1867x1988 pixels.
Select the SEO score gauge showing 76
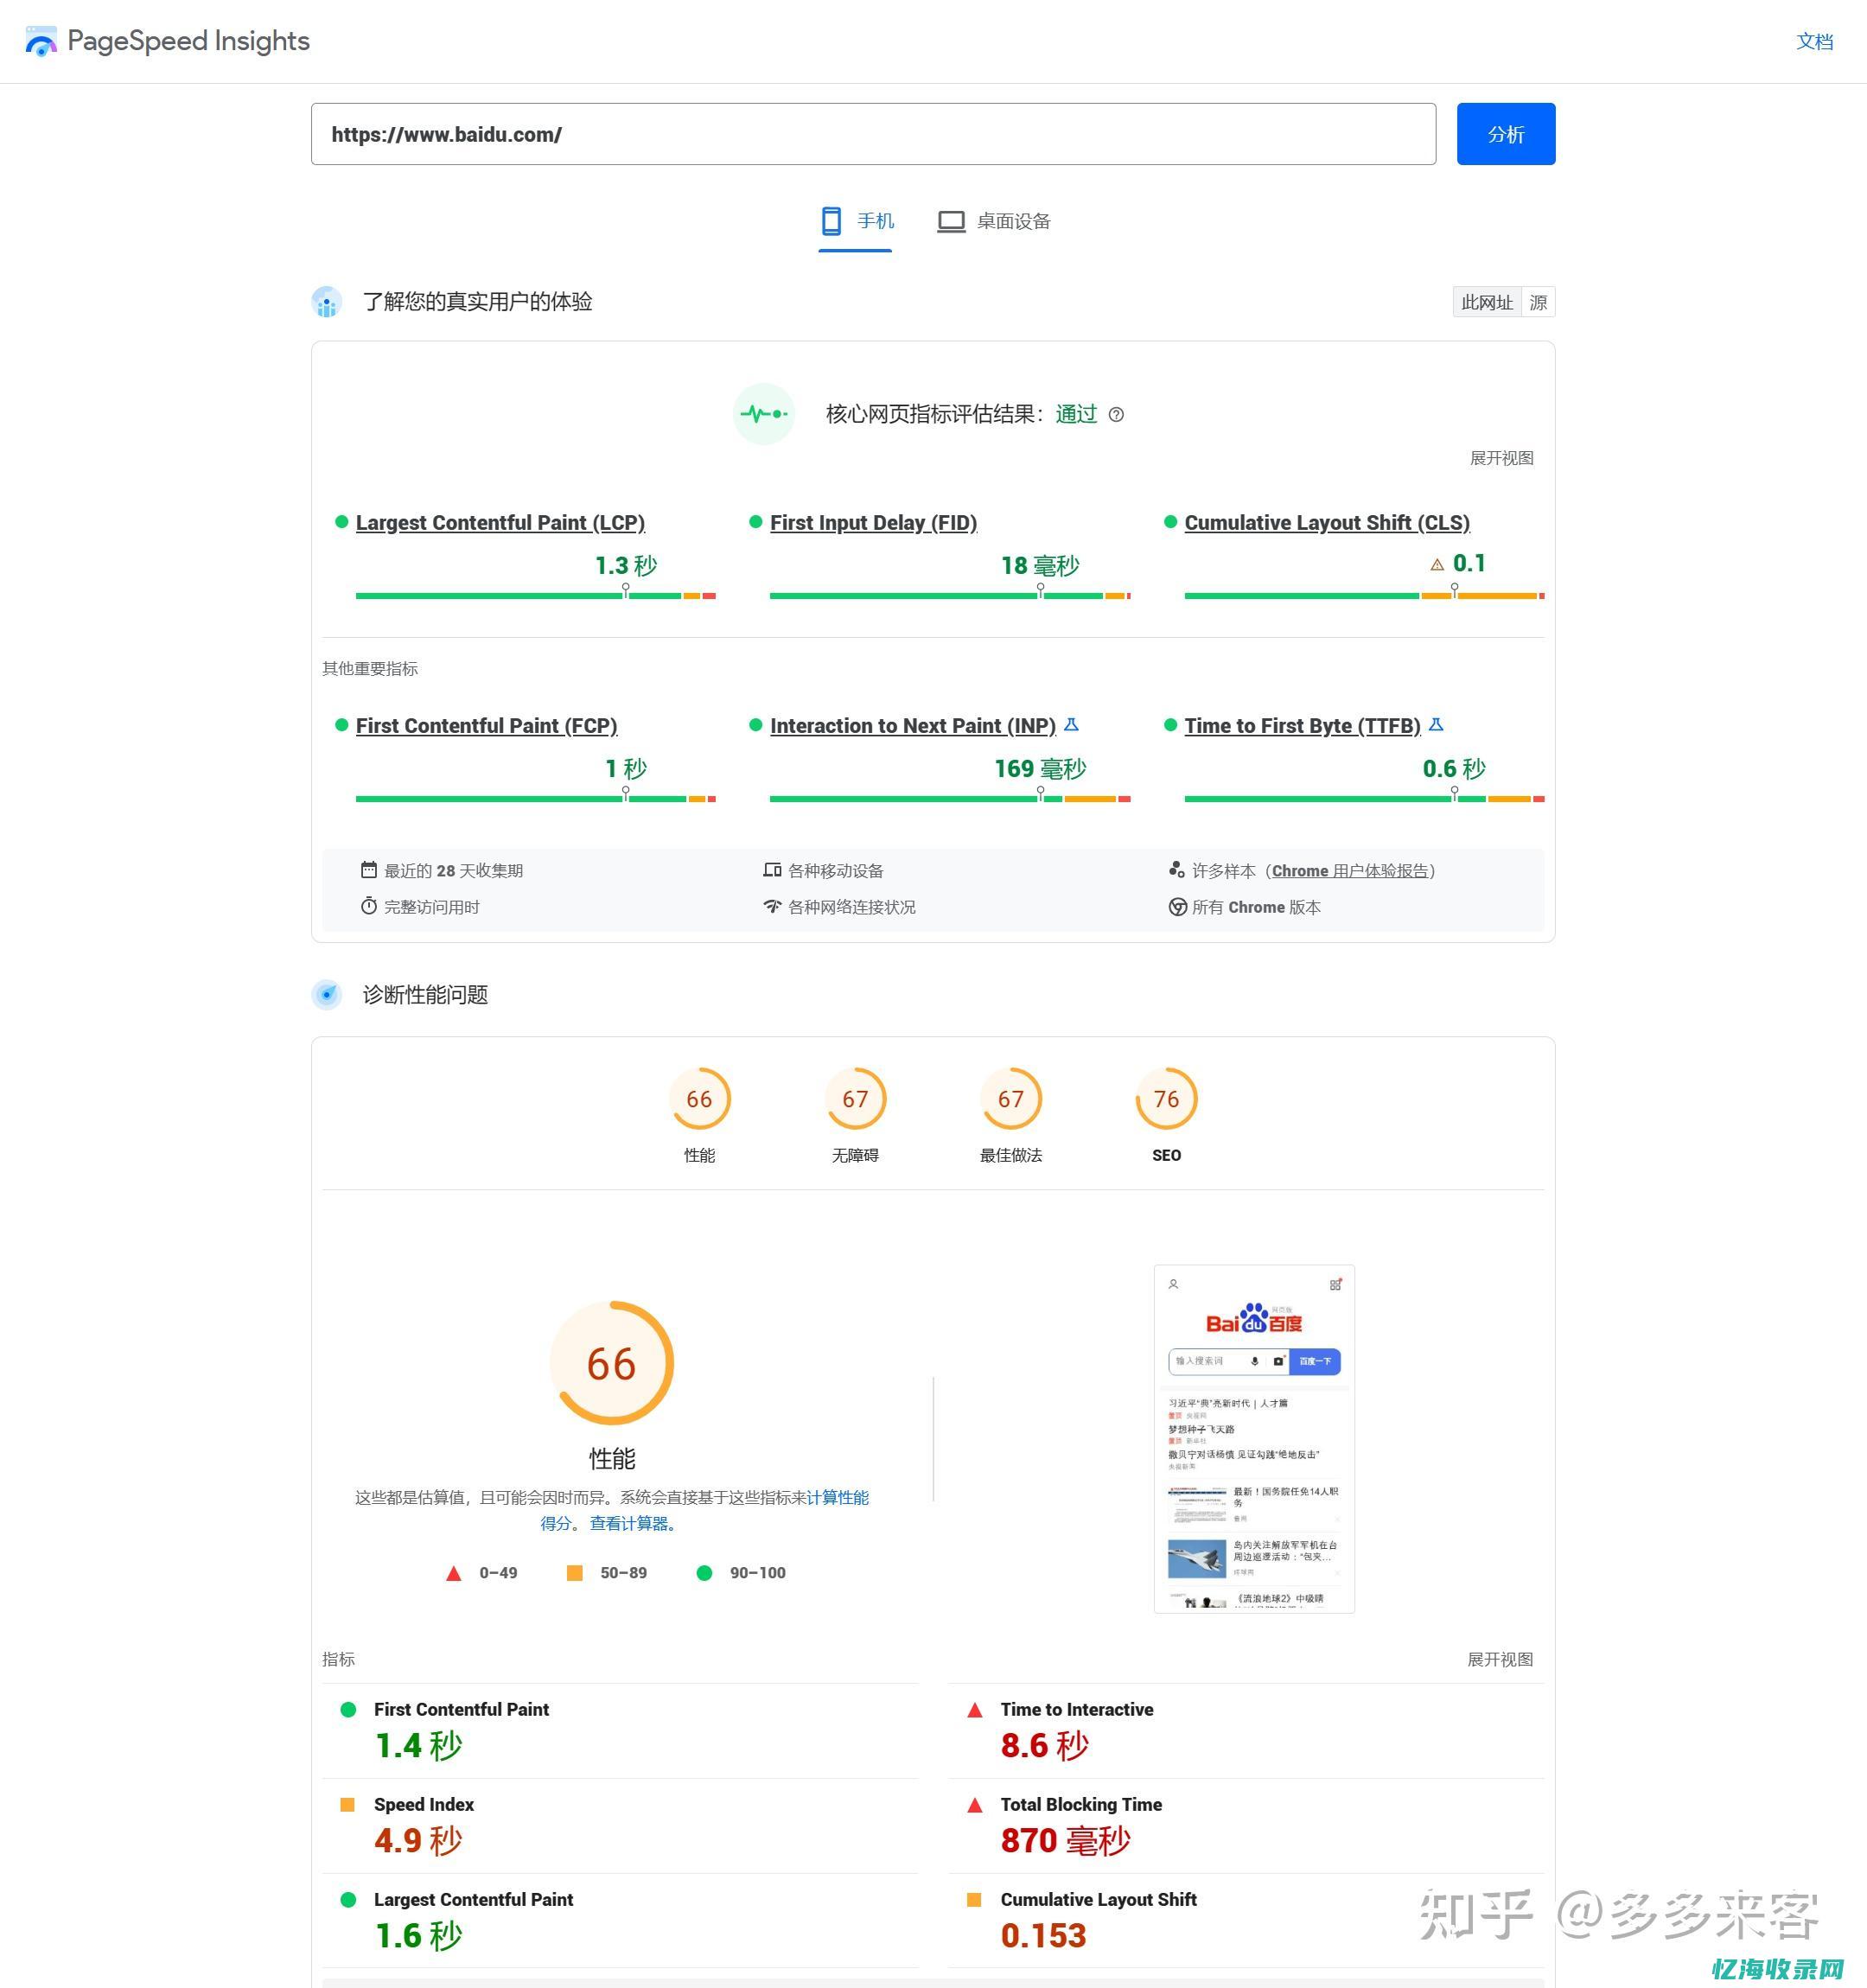1166,1099
